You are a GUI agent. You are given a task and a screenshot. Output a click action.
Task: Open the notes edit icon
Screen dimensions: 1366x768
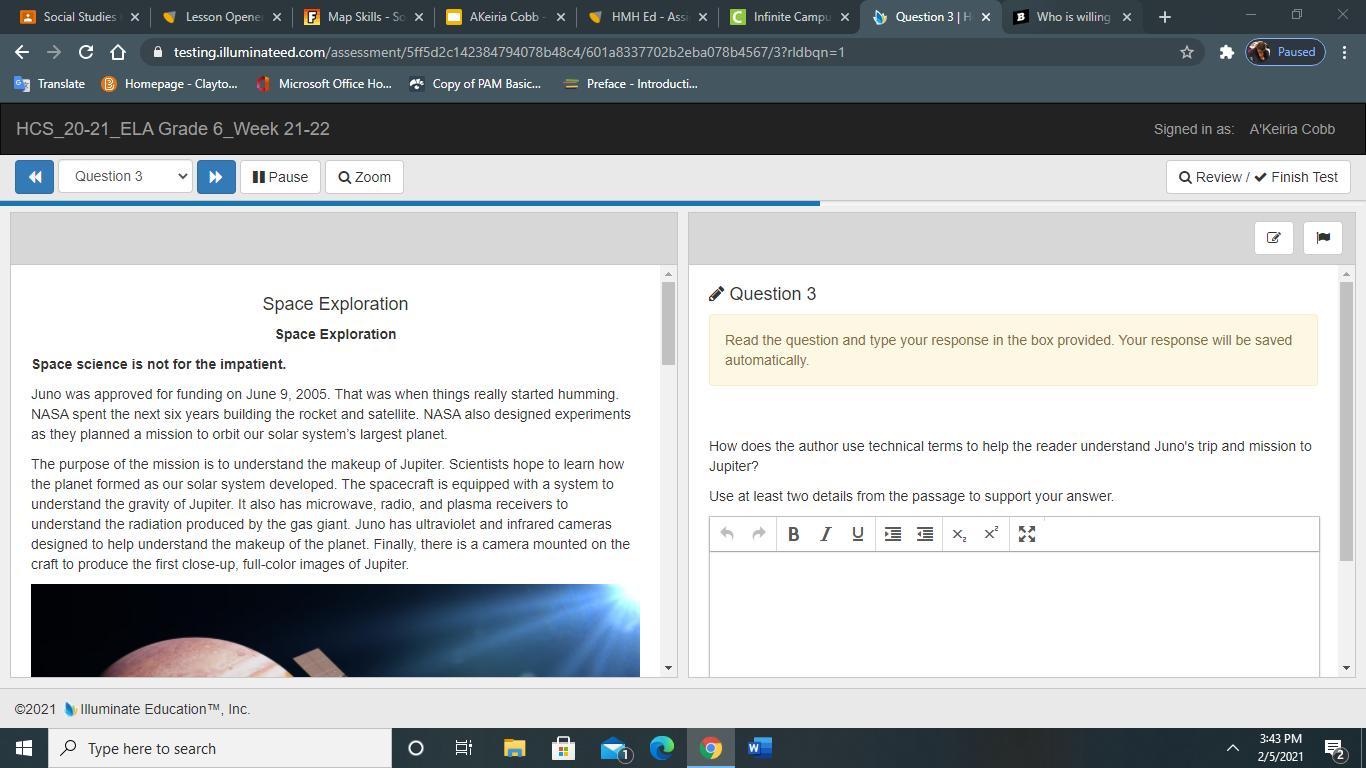pos(1273,238)
